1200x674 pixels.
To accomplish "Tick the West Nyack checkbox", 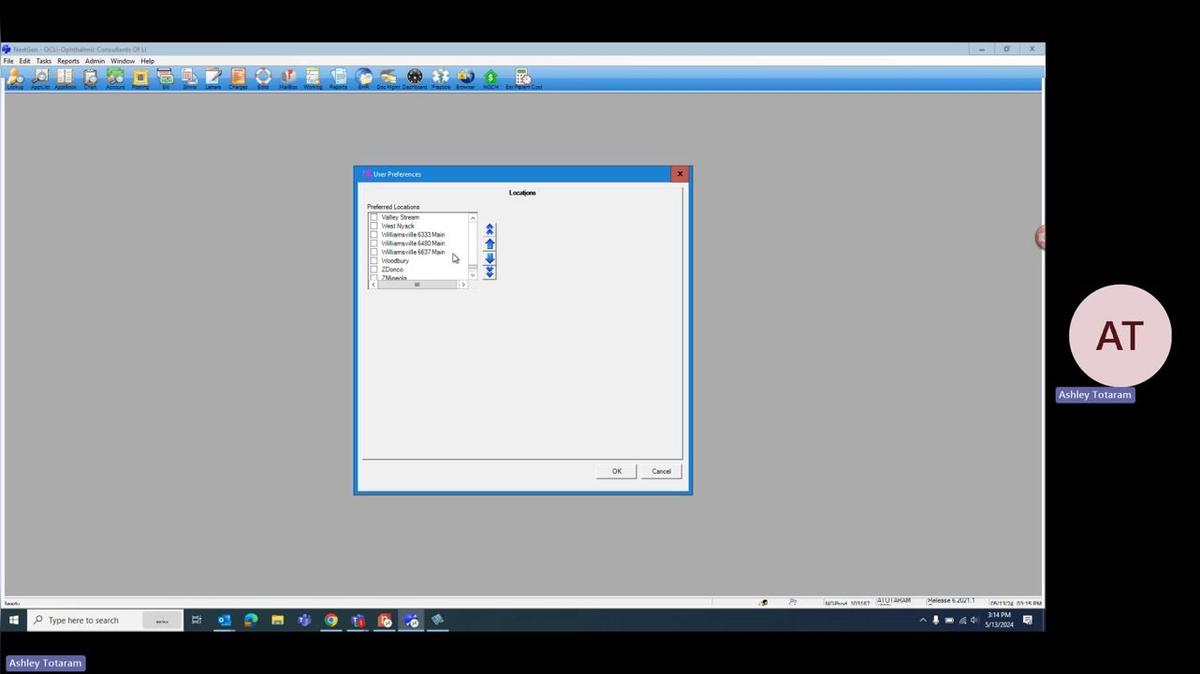I will [x=374, y=226].
